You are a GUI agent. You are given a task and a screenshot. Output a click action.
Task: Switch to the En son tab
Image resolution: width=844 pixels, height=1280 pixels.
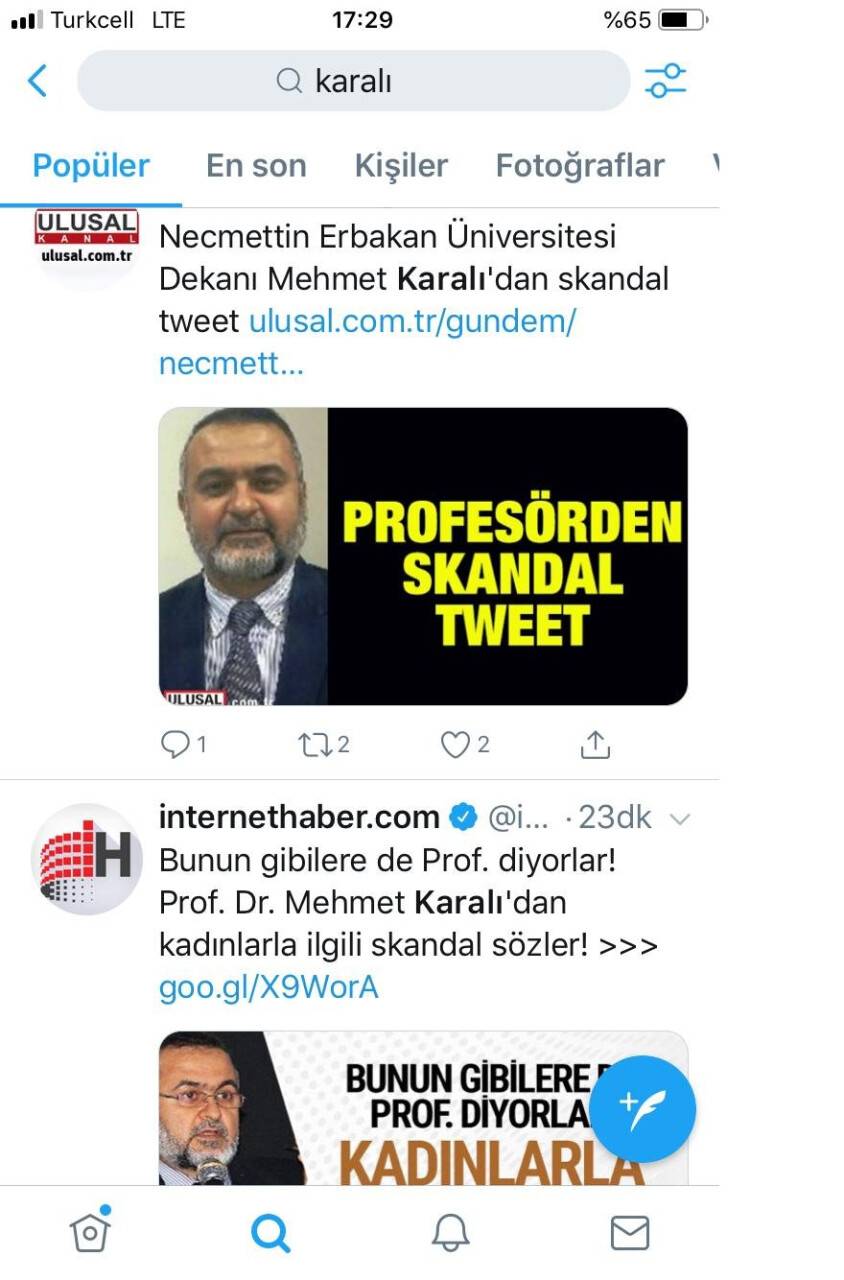coord(256,165)
